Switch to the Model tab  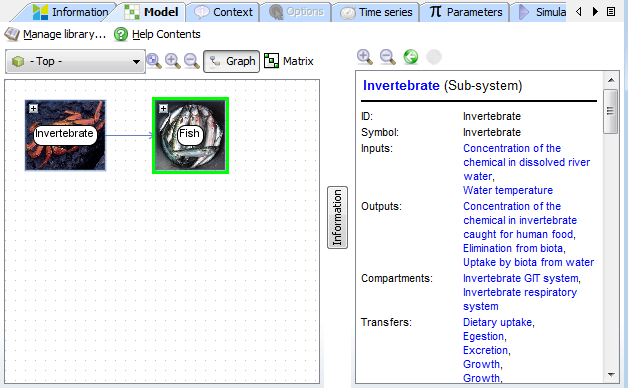tap(151, 12)
